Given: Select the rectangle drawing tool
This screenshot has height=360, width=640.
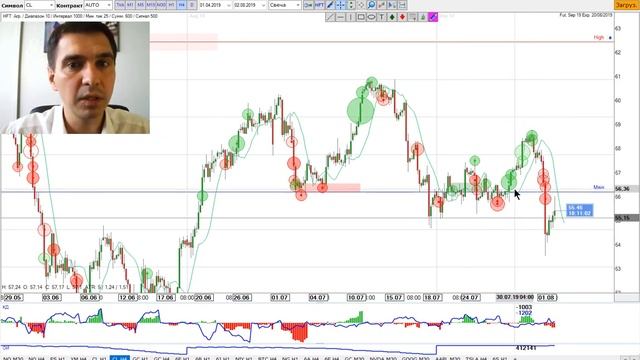Looking at the screenshot, I should pyautogui.click(x=361, y=17).
